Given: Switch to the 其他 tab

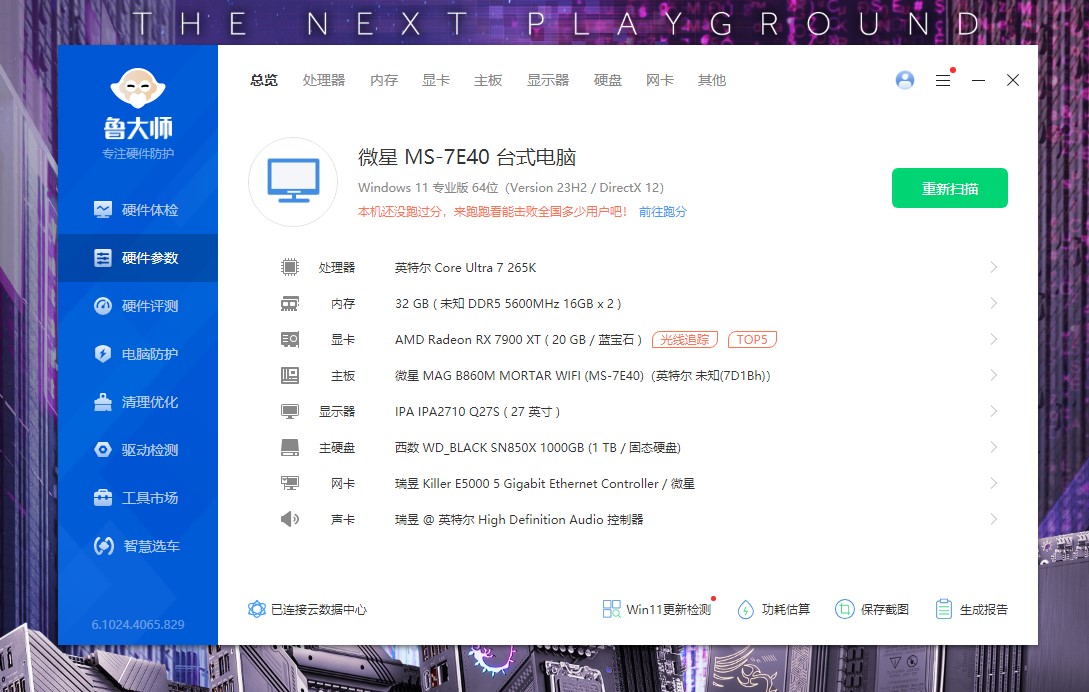Looking at the screenshot, I should coord(712,80).
